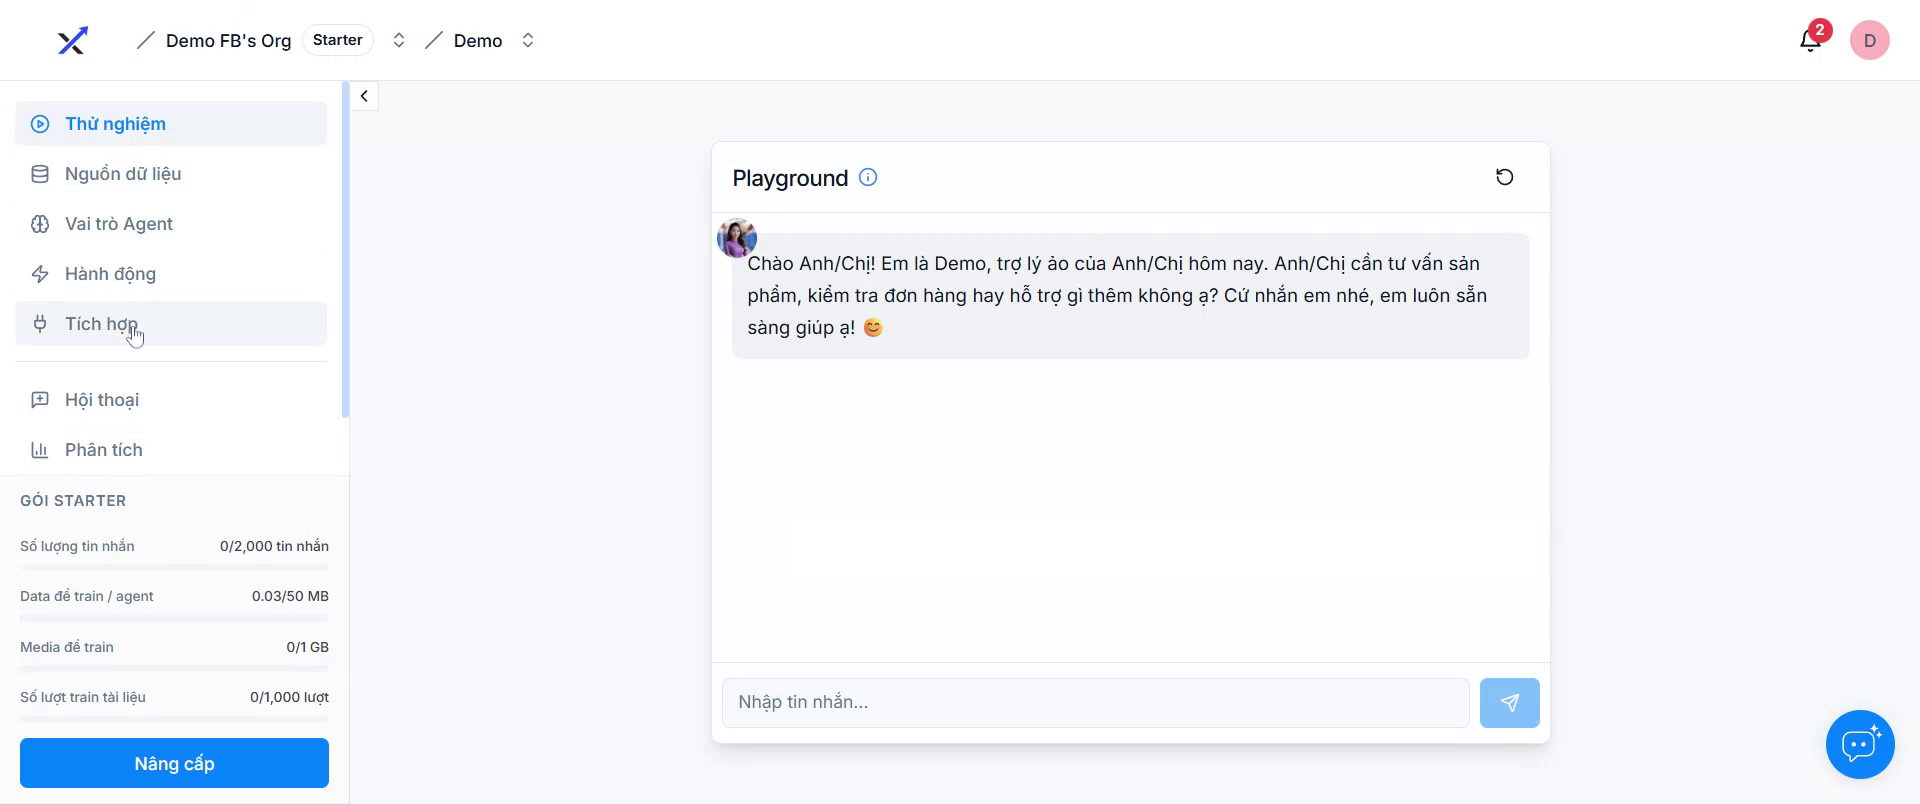Click the Demo agent breadcrumb
1920x804 pixels.
click(x=478, y=41)
